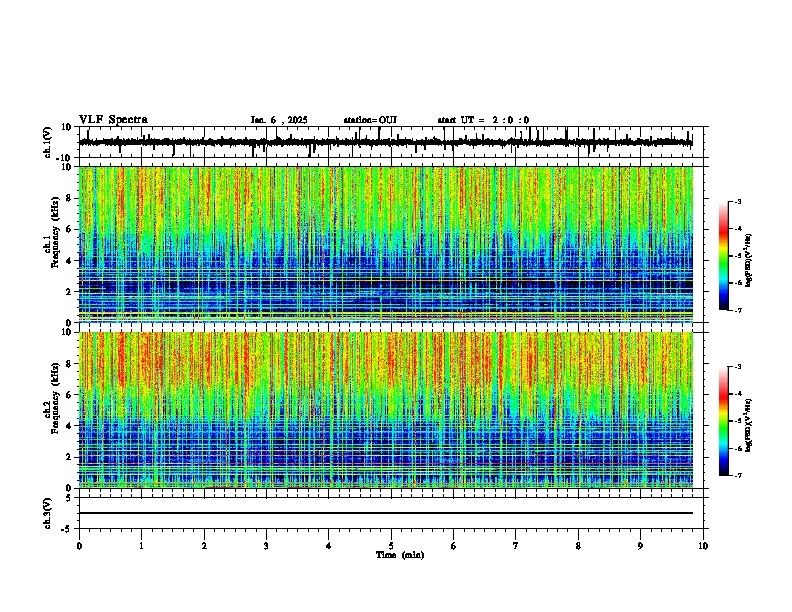Click time axis tick label "7"
Viewport: 792px width, 612px height.
click(x=516, y=546)
